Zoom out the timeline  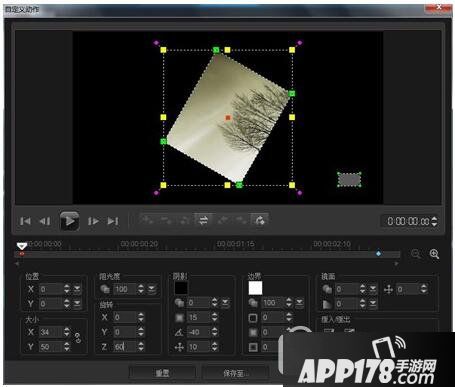(416, 254)
